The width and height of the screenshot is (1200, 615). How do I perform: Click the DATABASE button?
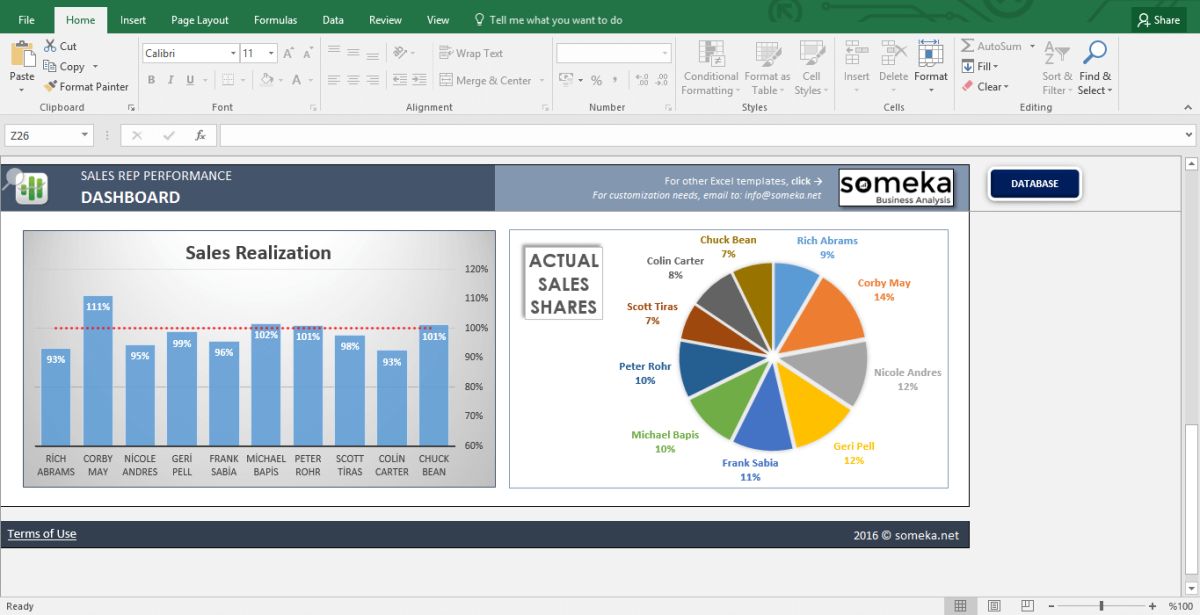pyautogui.click(x=1034, y=184)
